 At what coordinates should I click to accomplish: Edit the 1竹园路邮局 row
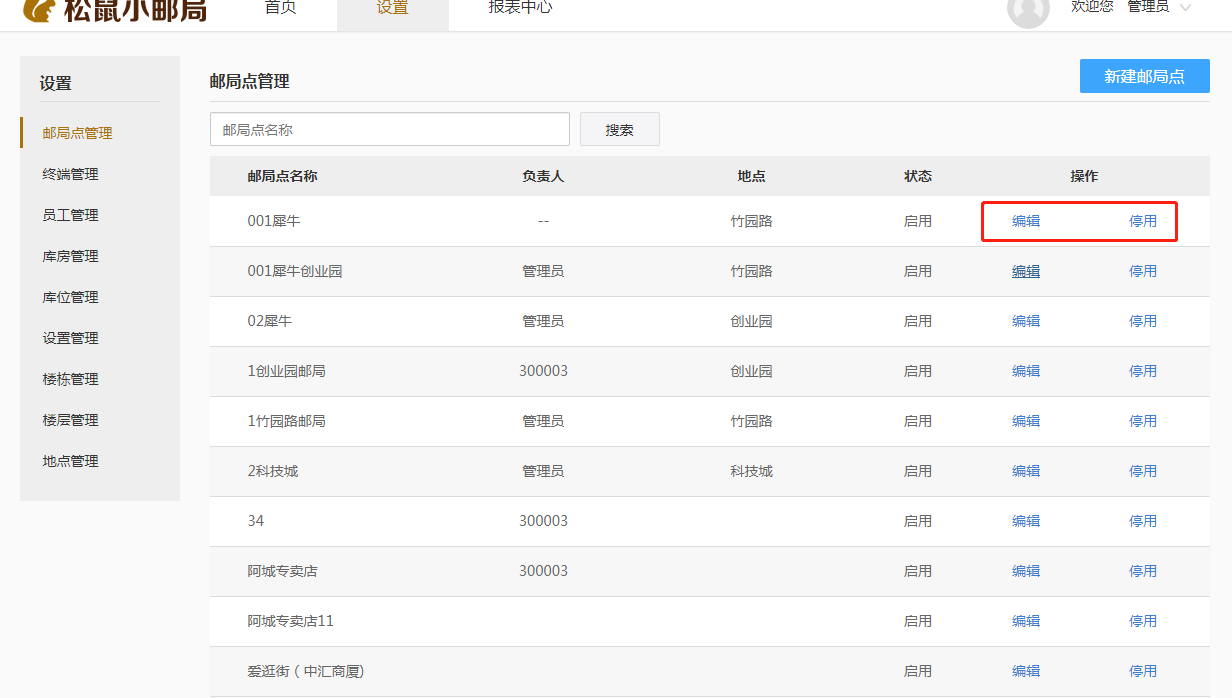tap(1026, 421)
